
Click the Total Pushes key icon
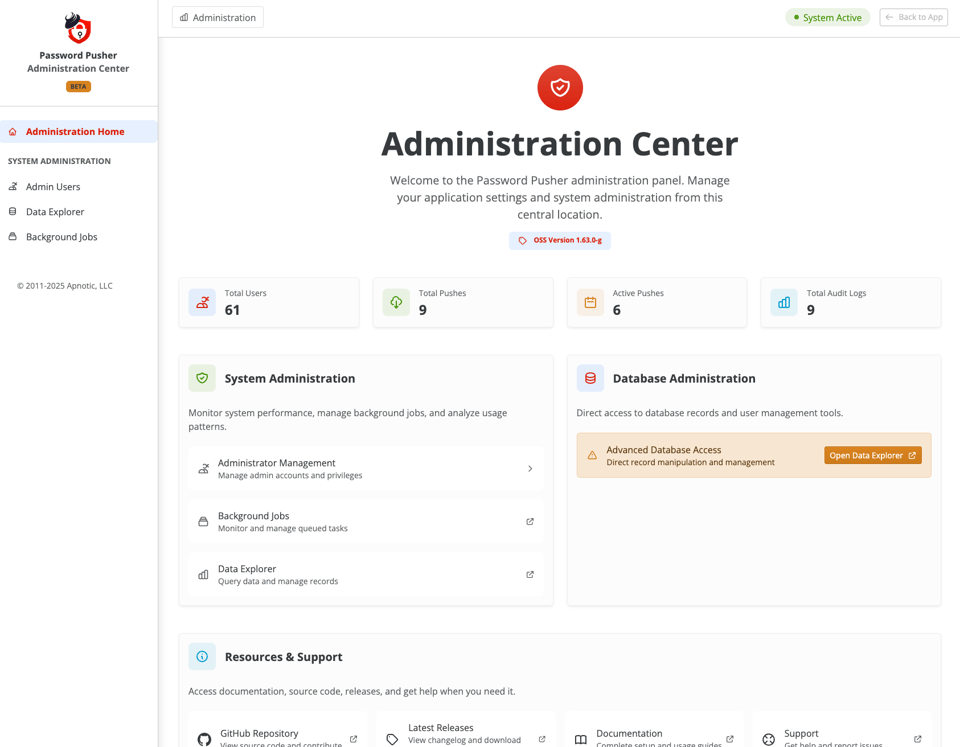pyautogui.click(x=395, y=302)
